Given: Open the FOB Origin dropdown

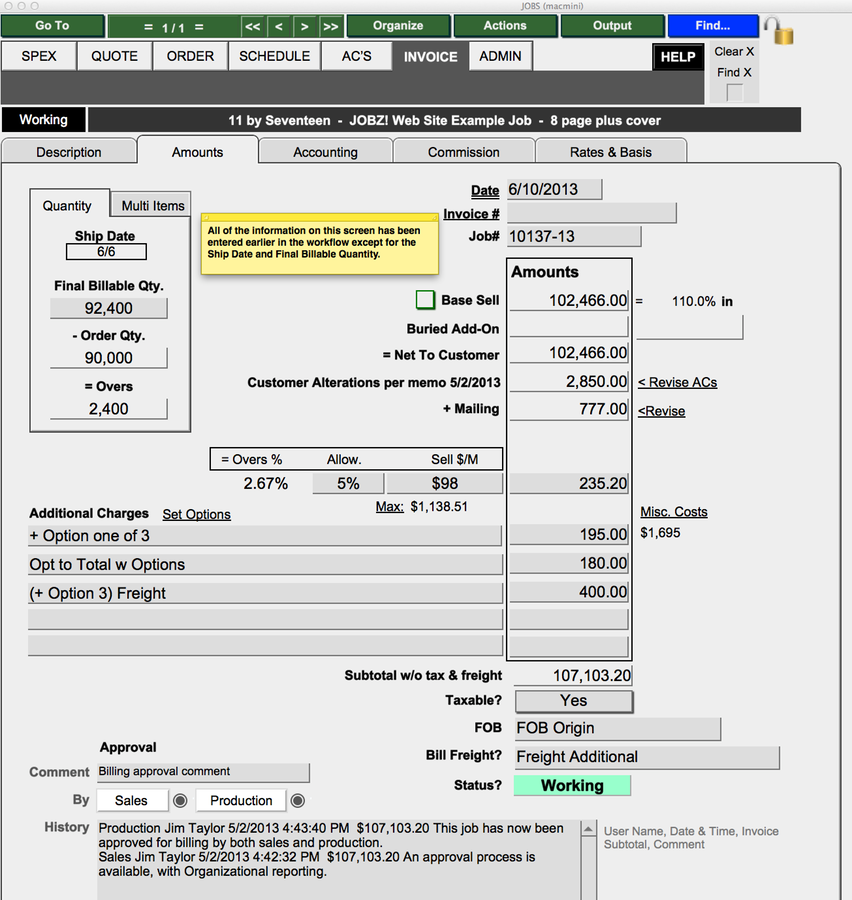Looking at the screenshot, I should pyautogui.click(x=617, y=728).
